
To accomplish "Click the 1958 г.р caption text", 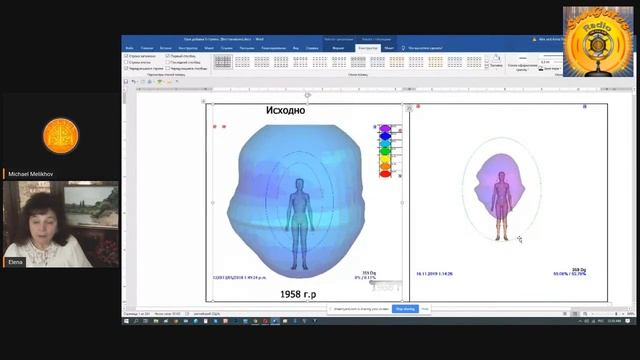I will tap(298, 294).
